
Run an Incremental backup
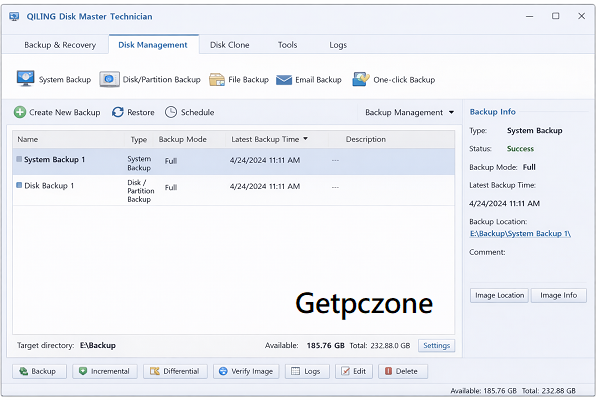(105, 371)
